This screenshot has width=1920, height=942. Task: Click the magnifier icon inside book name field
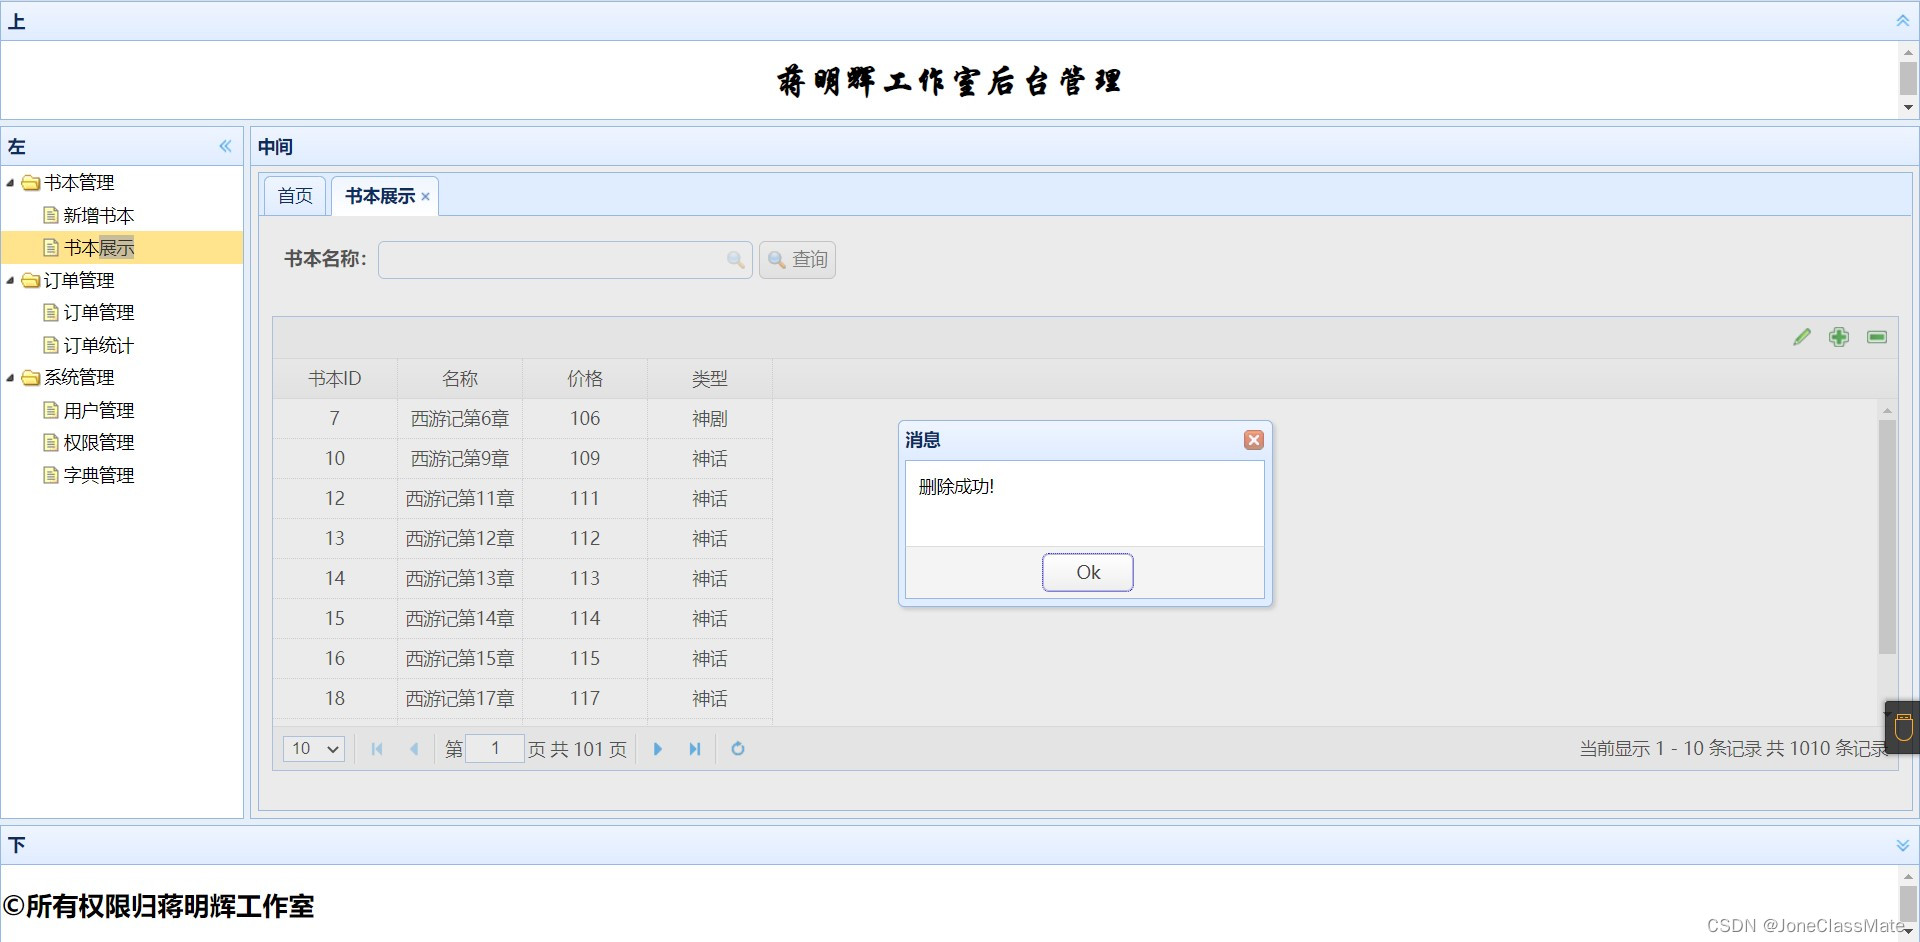736,260
